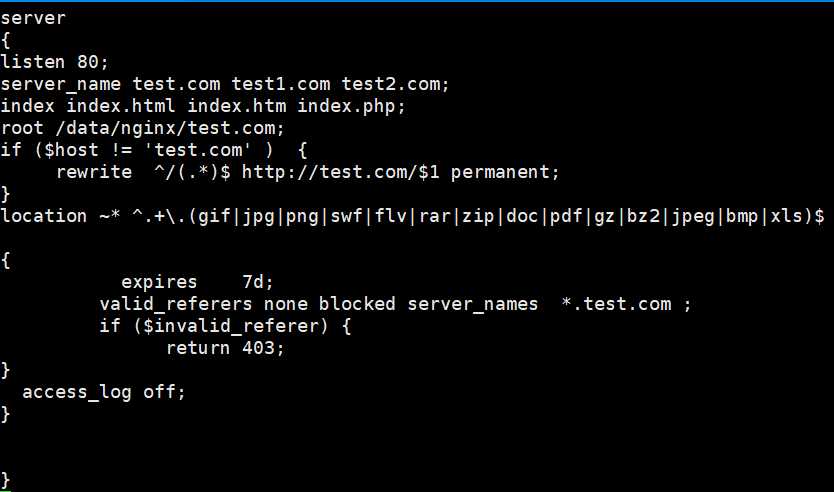This screenshot has width=834, height=492.
Task: Click 'index.php;' in the index line
Action: click(x=351, y=106)
